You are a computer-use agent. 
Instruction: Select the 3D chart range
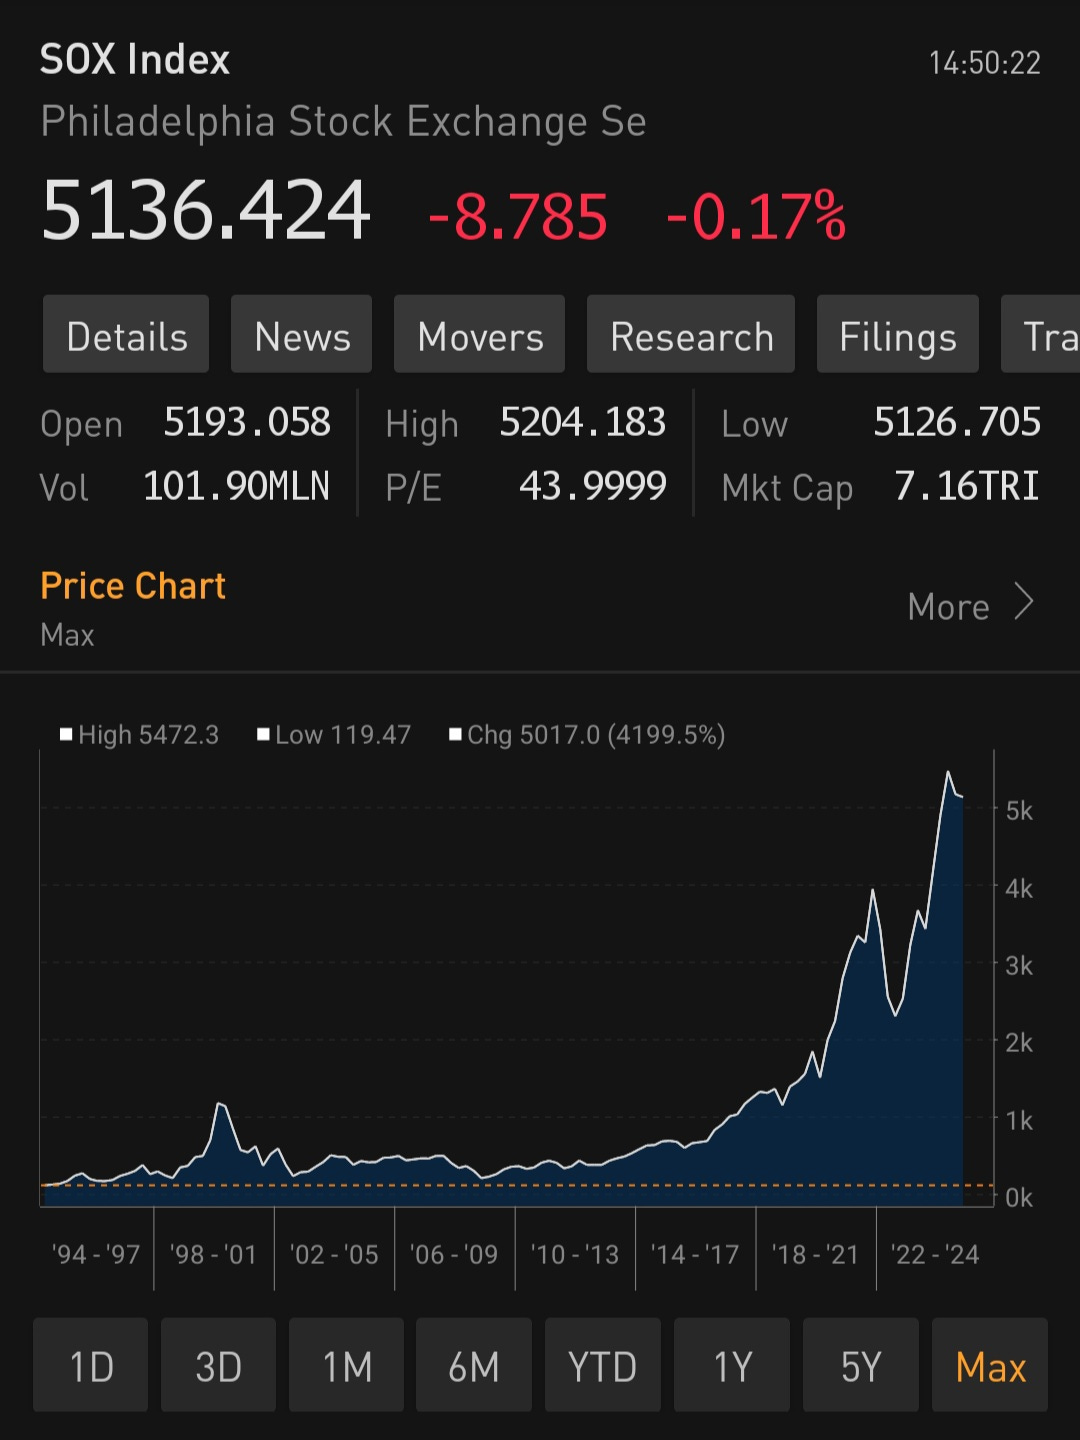218,1365
